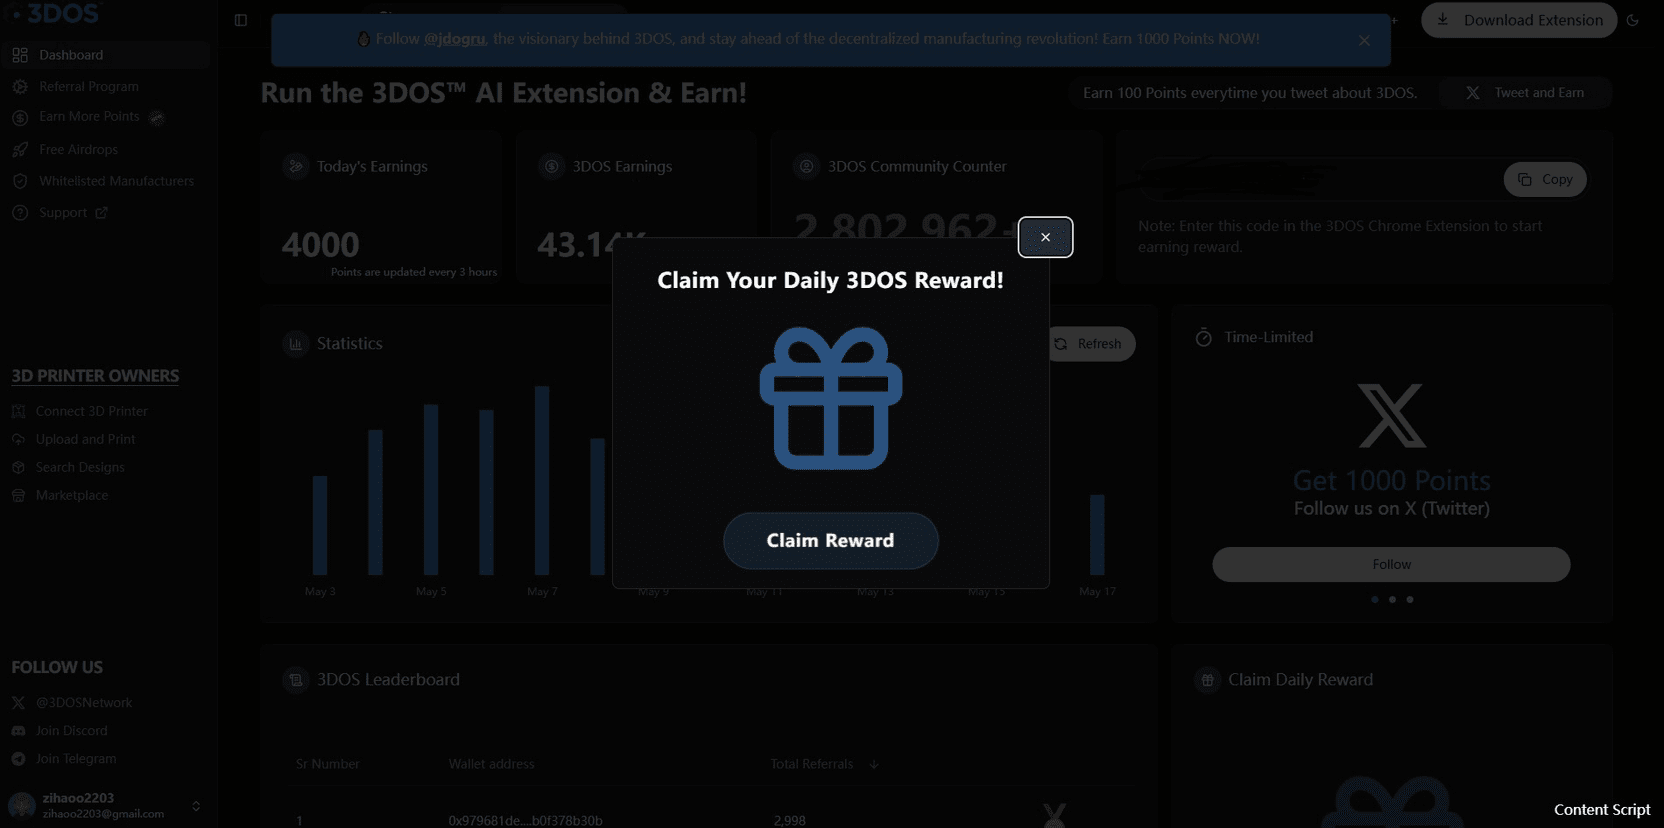
Task: Open the @jdogru link in the banner
Action: 454,39
